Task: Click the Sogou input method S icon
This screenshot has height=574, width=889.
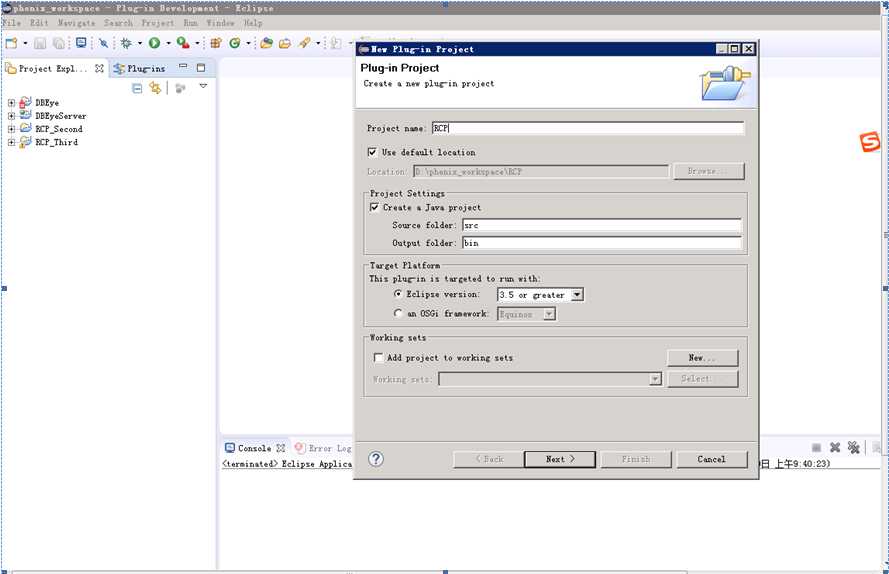Action: pyautogui.click(x=870, y=142)
